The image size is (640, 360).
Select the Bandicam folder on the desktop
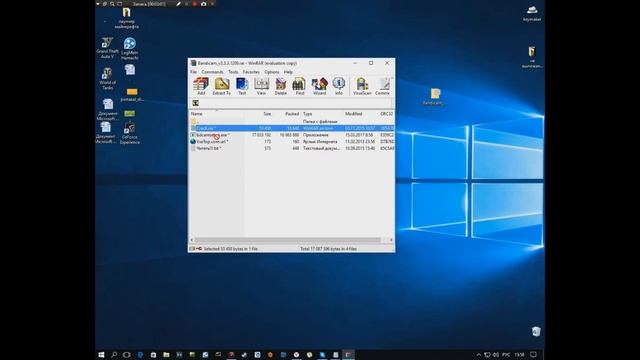435,97
